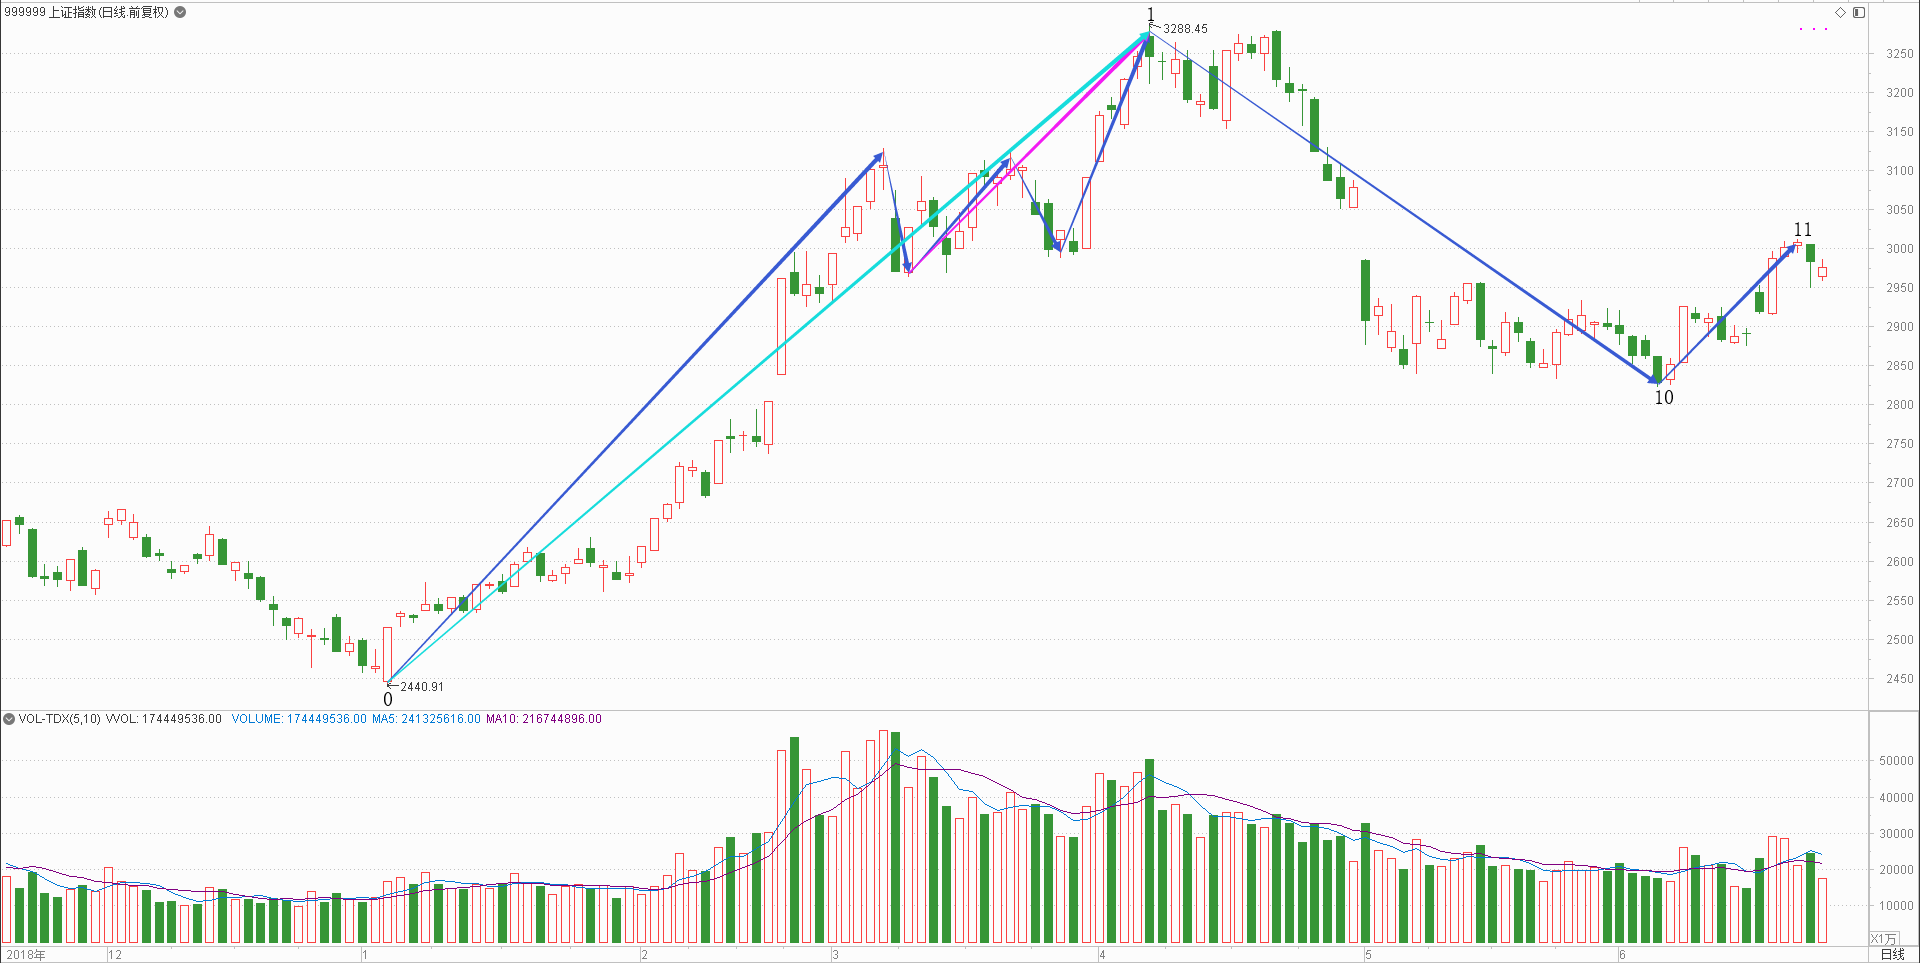This screenshot has height=963, width=1920.
Task: Click the 3250 price axis label
Action: [x=1899, y=54]
